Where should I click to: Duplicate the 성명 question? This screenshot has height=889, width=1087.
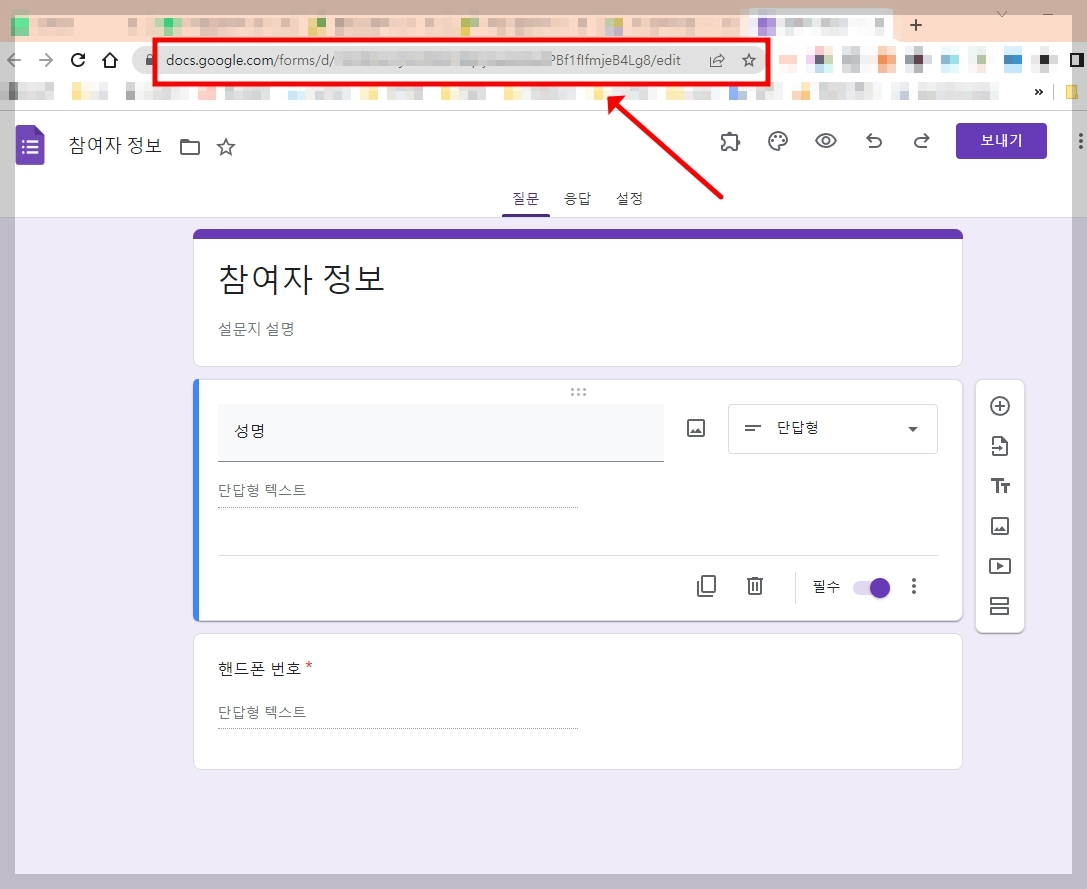tap(706, 586)
